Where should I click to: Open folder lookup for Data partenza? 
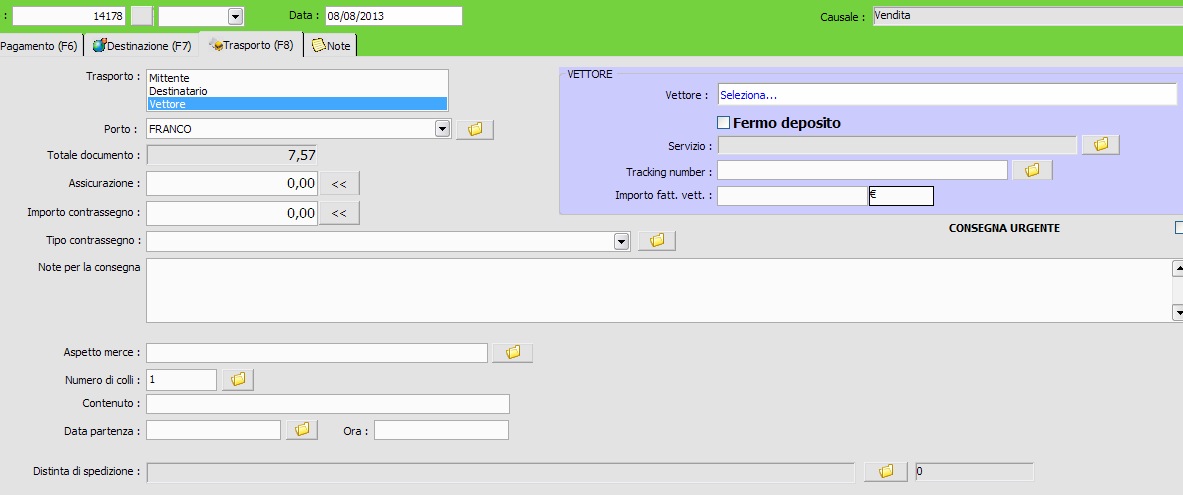[x=302, y=429]
